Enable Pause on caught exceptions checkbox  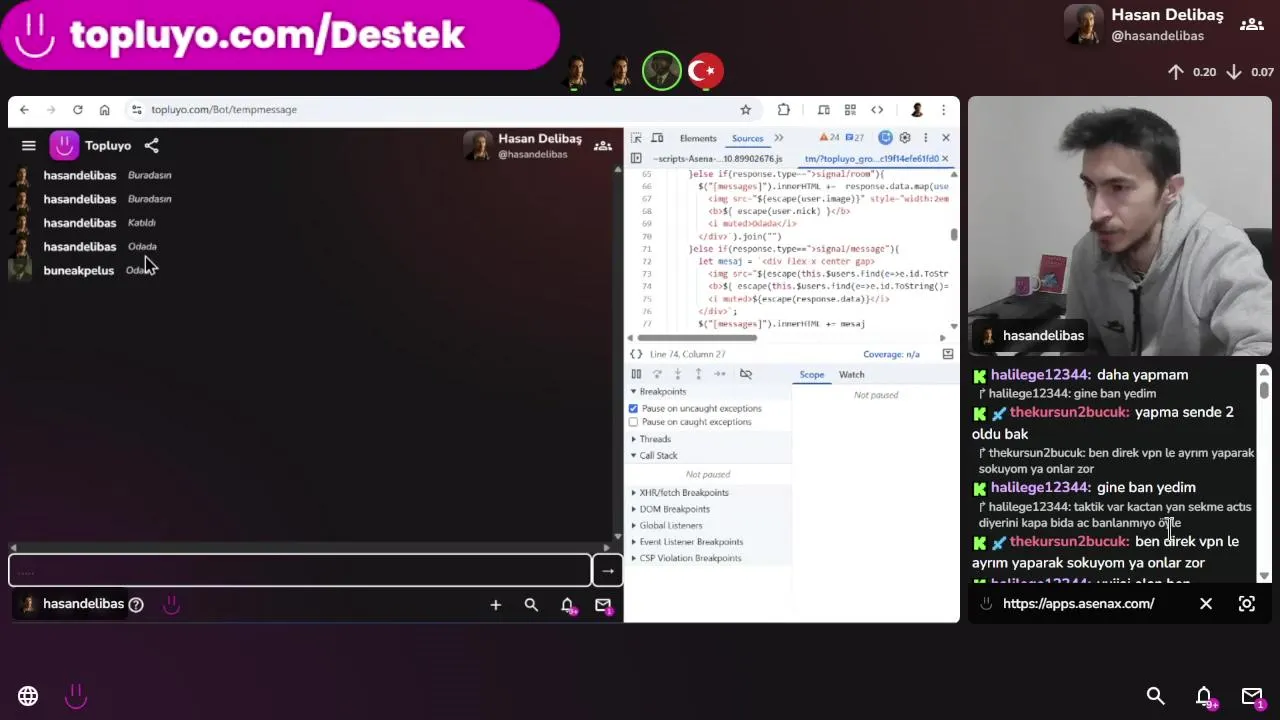coord(633,422)
